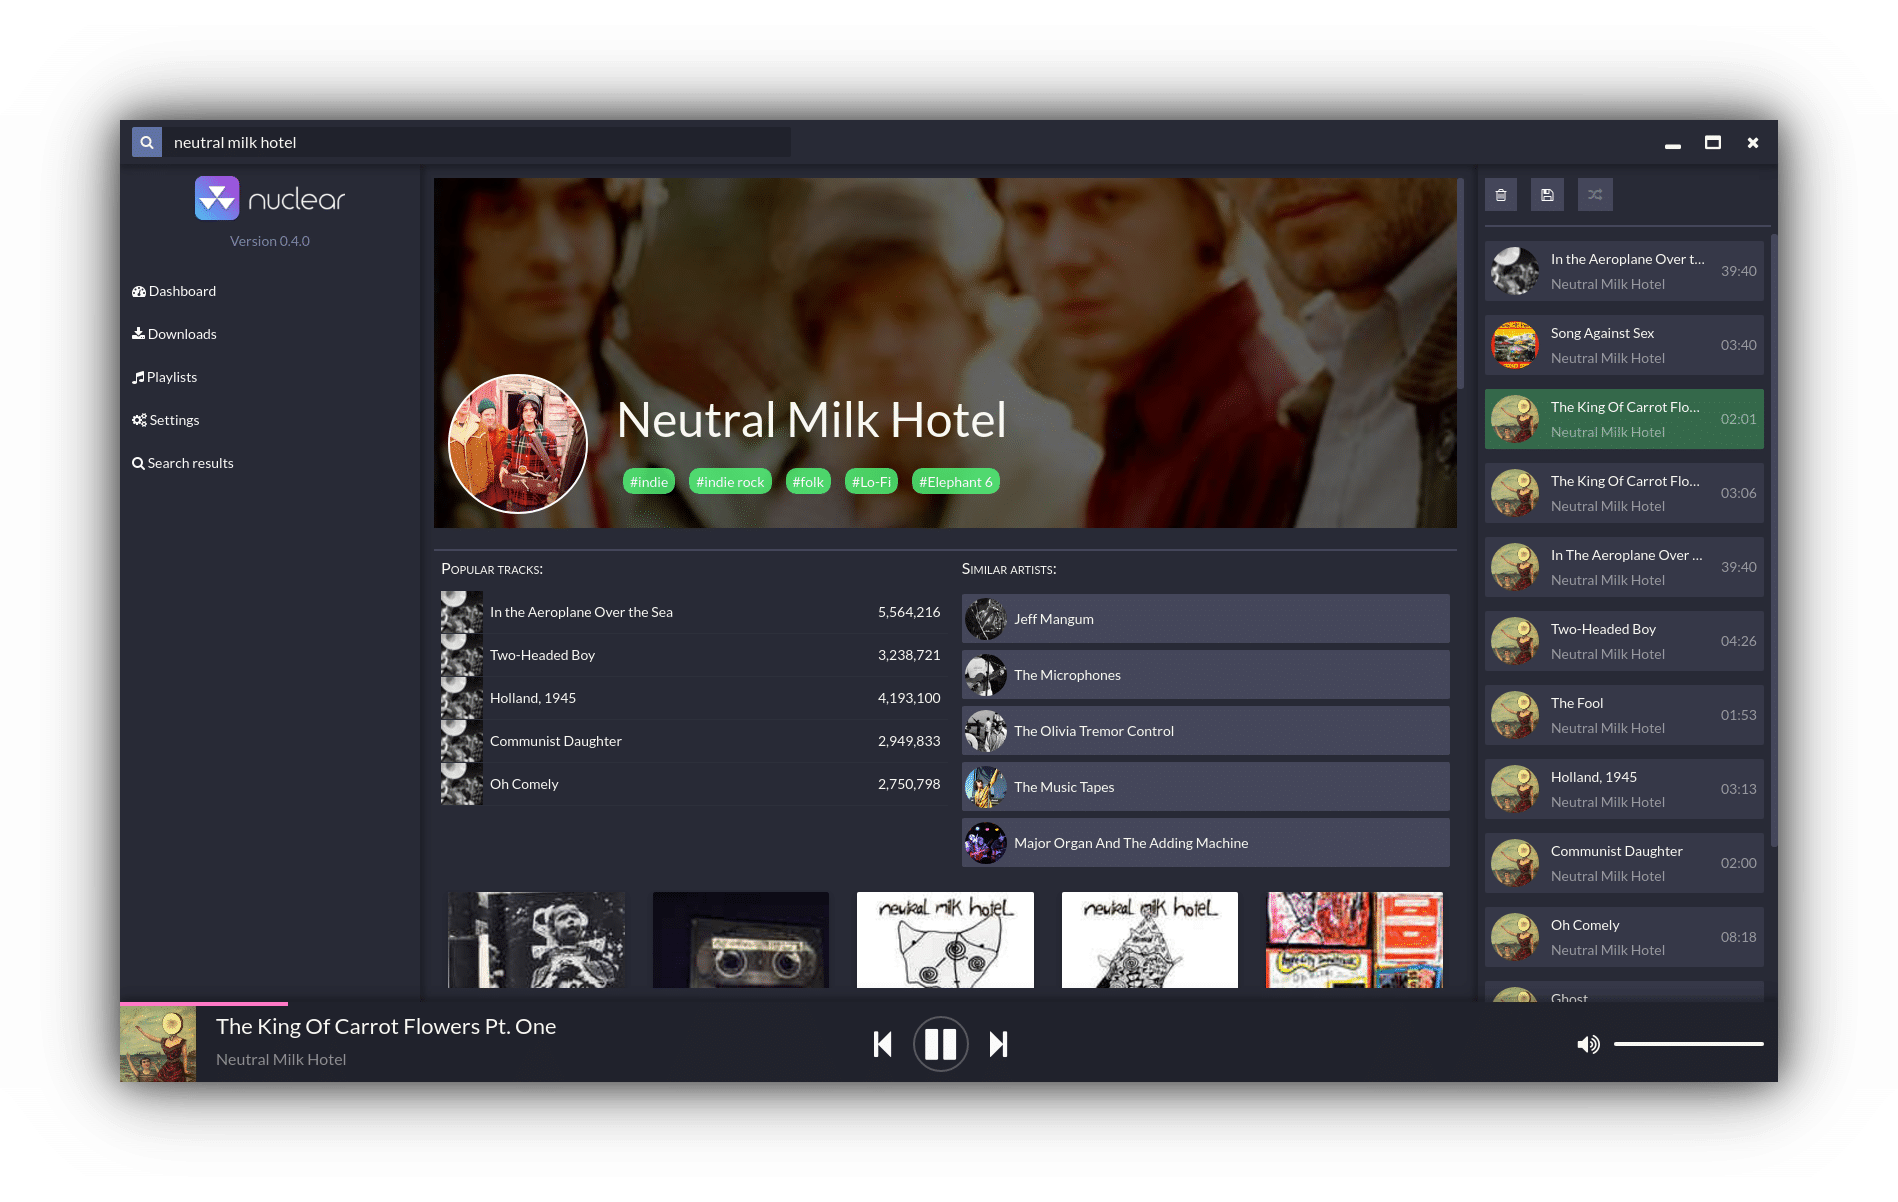
Task: Open similar artist The Music Tapes
Action: pyautogui.click(x=1205, y=787)
